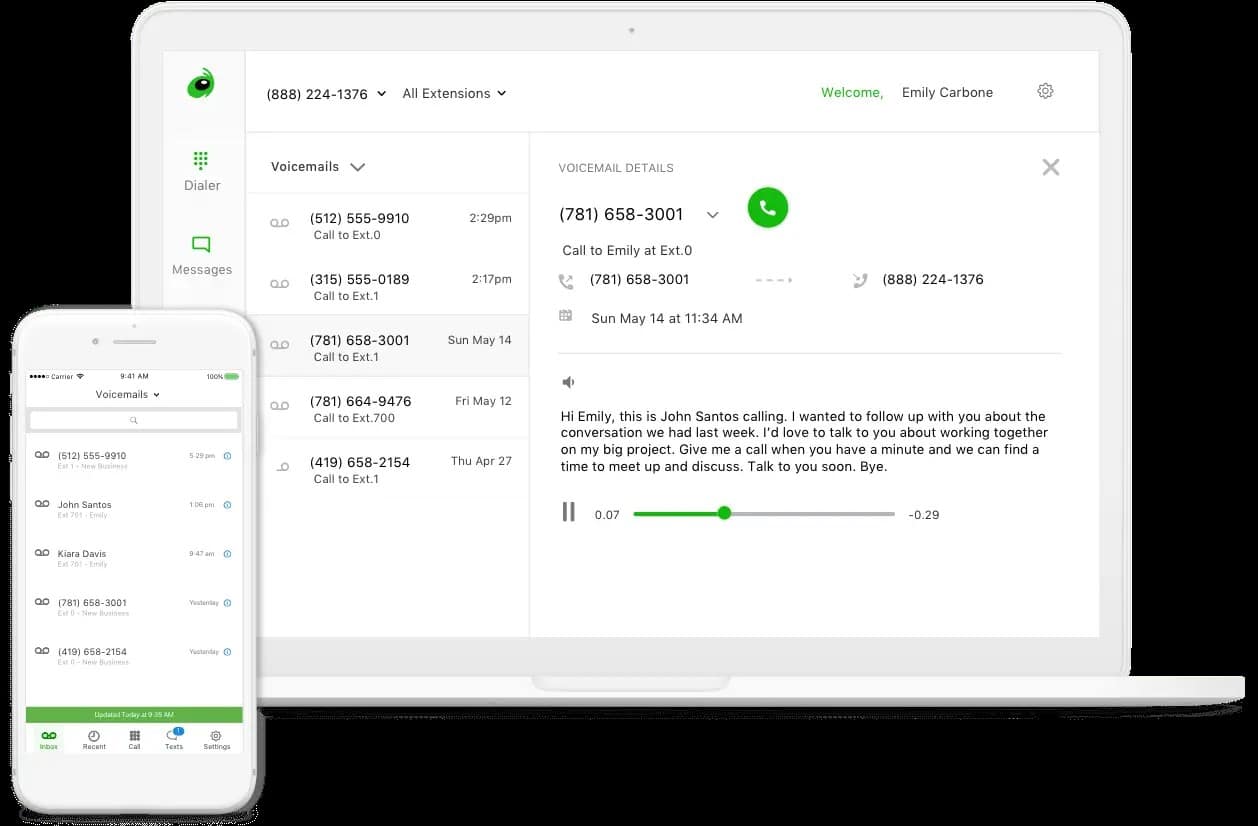1258x826 pixels.
Task: Open Messages from the sidebar
Action: pos(201,255)
